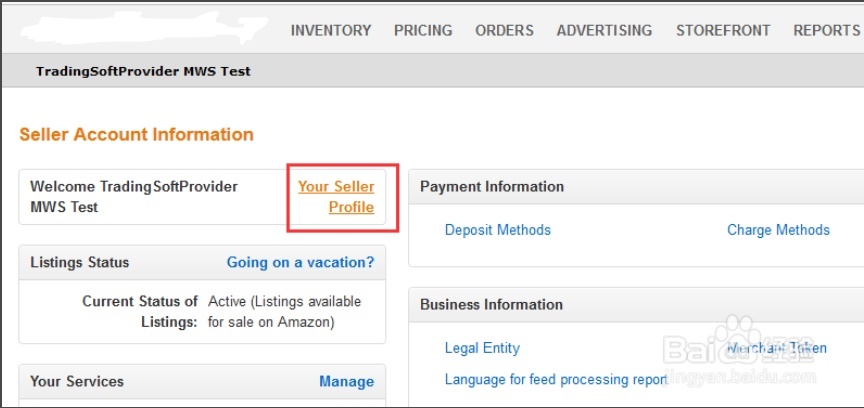Image resolution: width=864 pixels, height=408 pixels.
Task: Click the TradingSoftProvider MWS Test account bar
Action: coord(143,71)
